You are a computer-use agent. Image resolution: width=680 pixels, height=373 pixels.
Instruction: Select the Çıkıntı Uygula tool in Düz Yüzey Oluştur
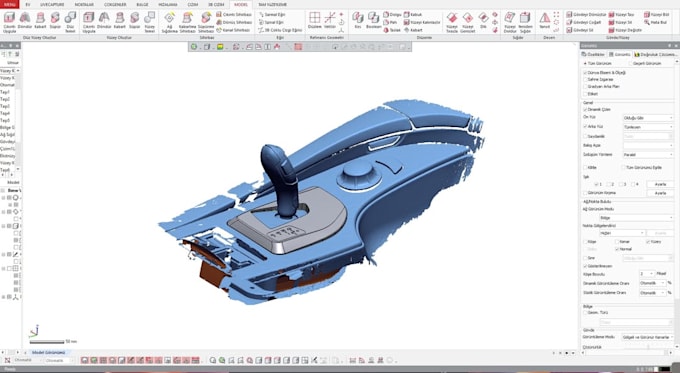9,22
